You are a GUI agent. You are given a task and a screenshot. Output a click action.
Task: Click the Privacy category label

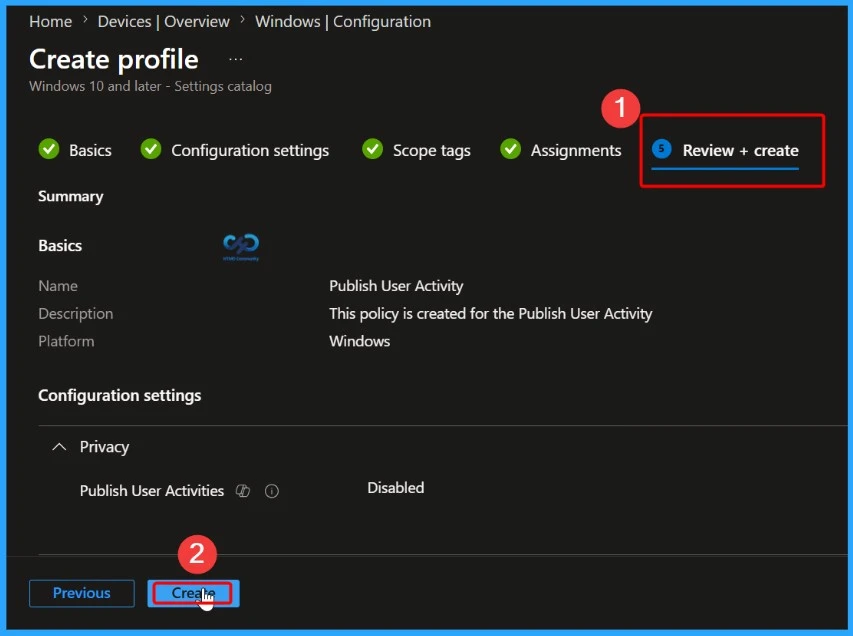point(104,447)
